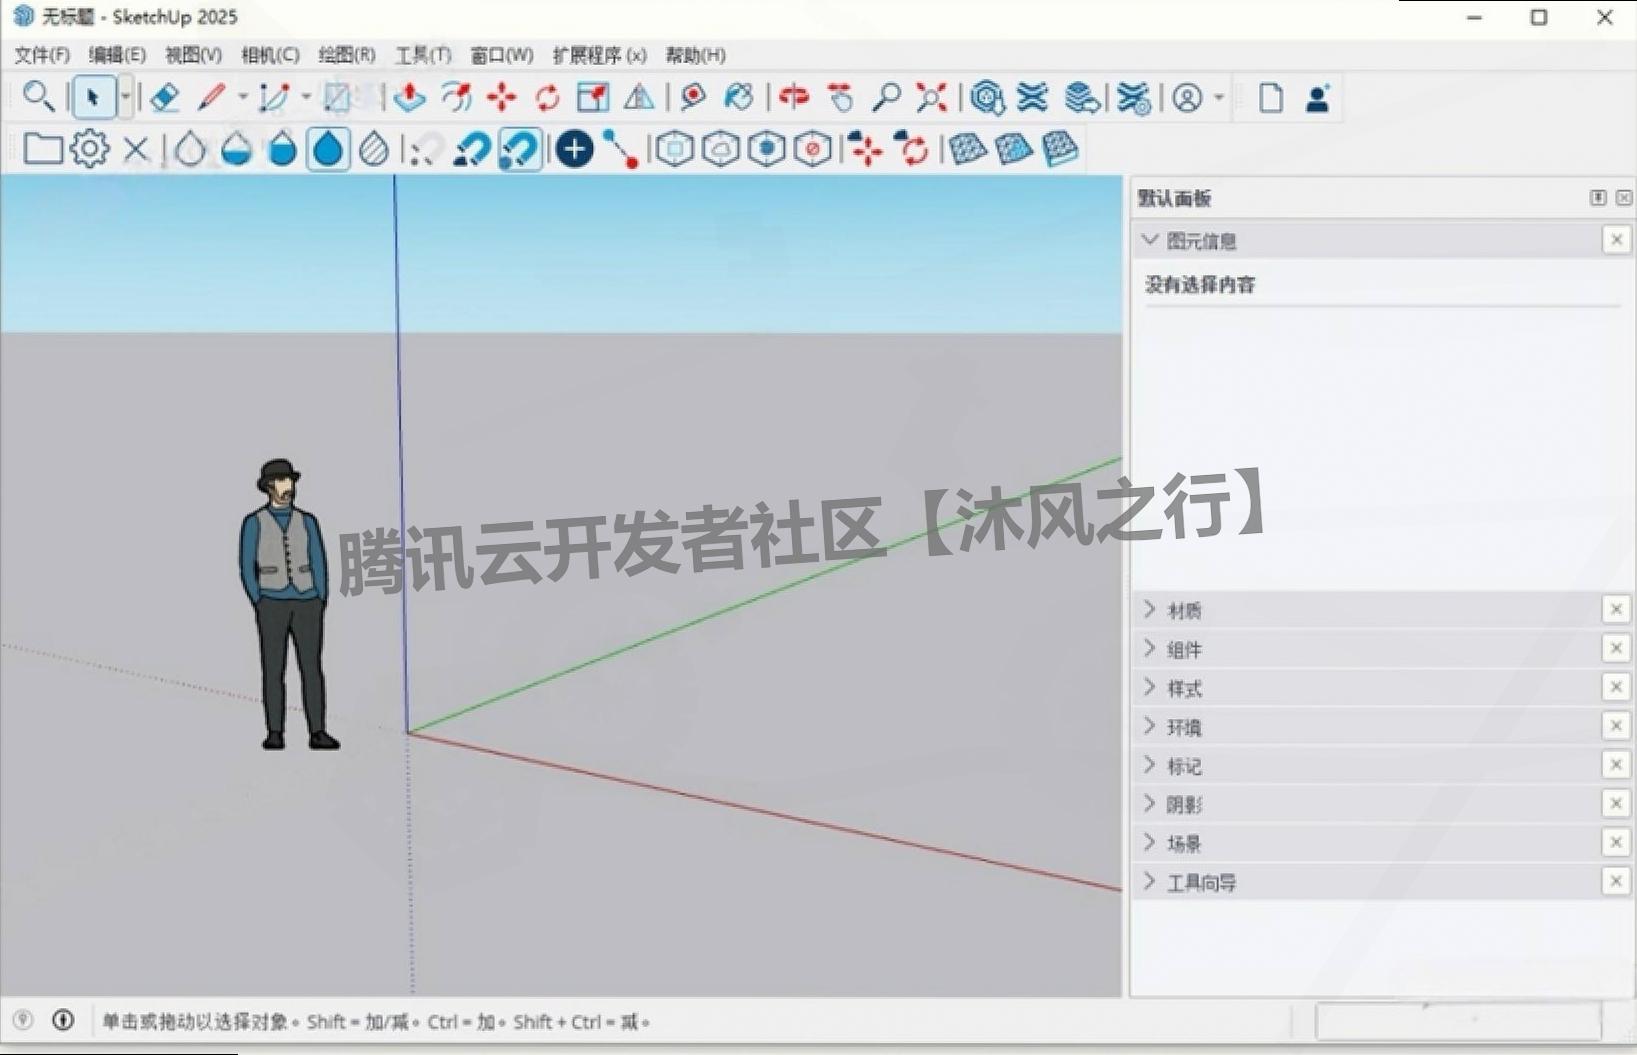The width and height of the screenshot is (1637, 1055).
Task: Open 3D Warehouse
Action: (x=987, y=98)
